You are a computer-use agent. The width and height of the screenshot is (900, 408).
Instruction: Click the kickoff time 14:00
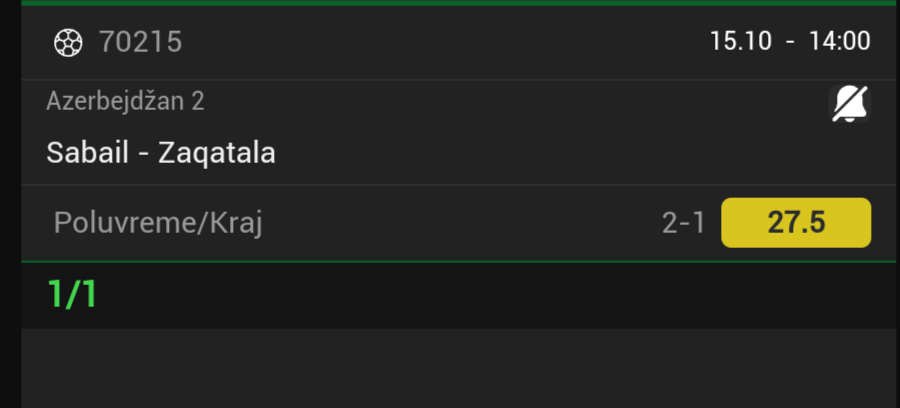839,41
